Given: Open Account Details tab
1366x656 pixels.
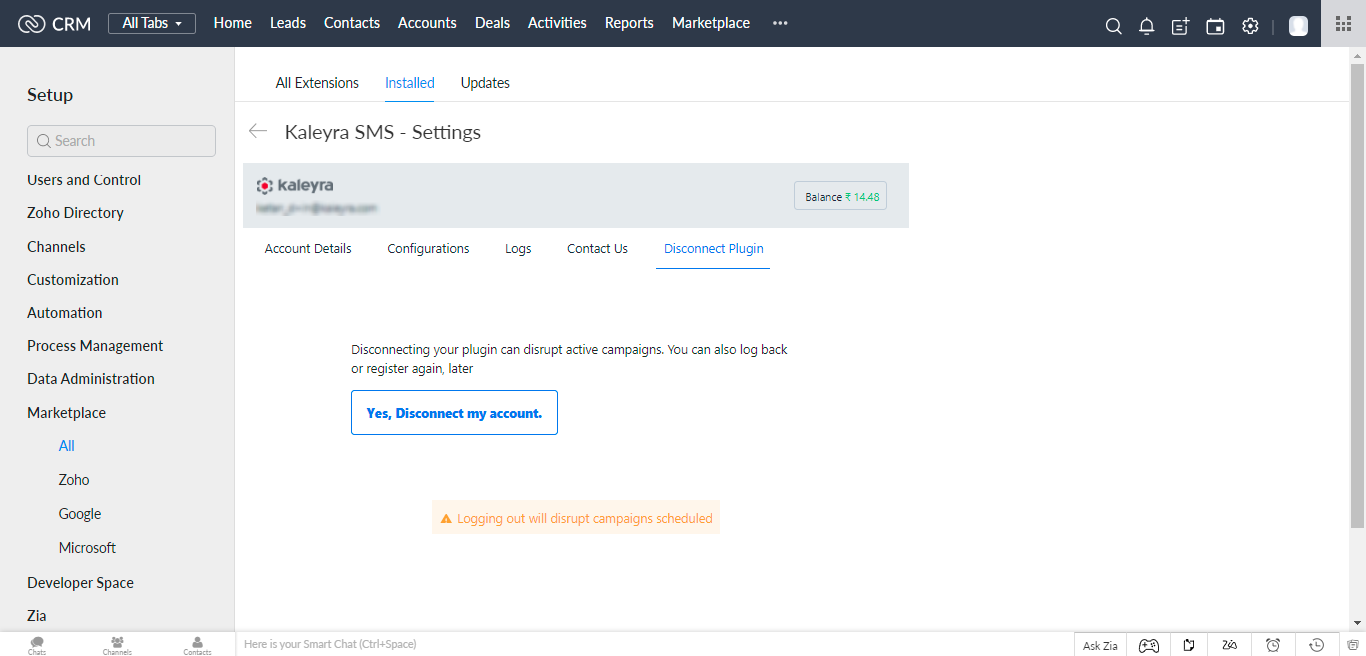Looking at the screenshot, I should point(308,249).
